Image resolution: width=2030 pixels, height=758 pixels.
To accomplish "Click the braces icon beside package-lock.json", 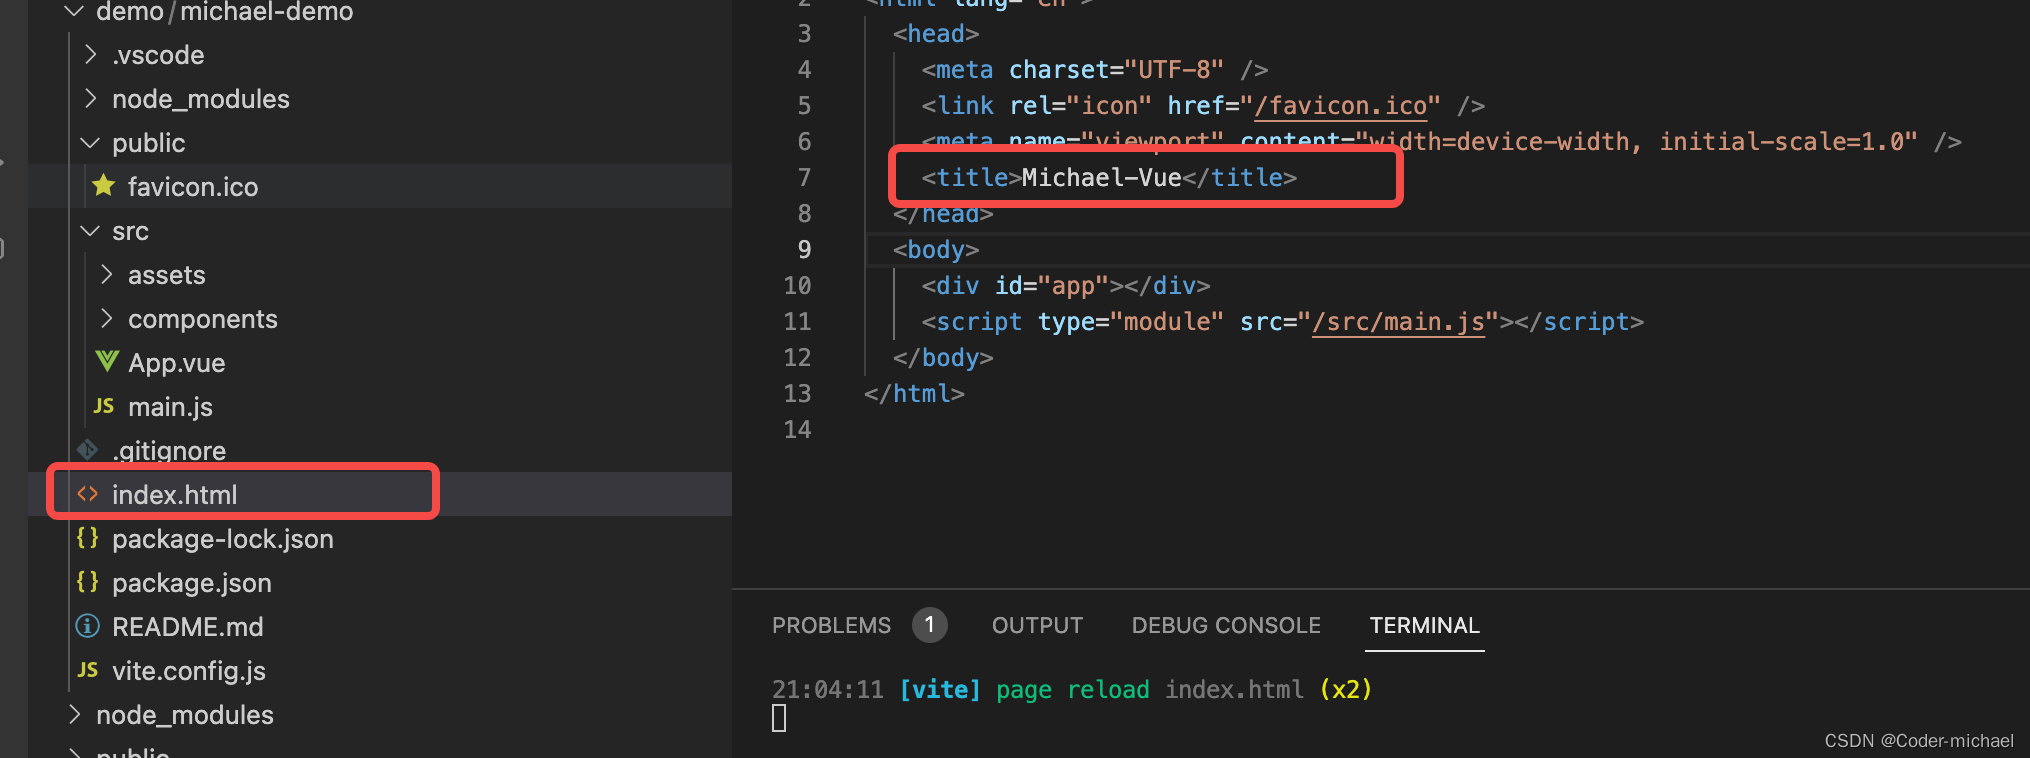I will (x=88, y=538).
